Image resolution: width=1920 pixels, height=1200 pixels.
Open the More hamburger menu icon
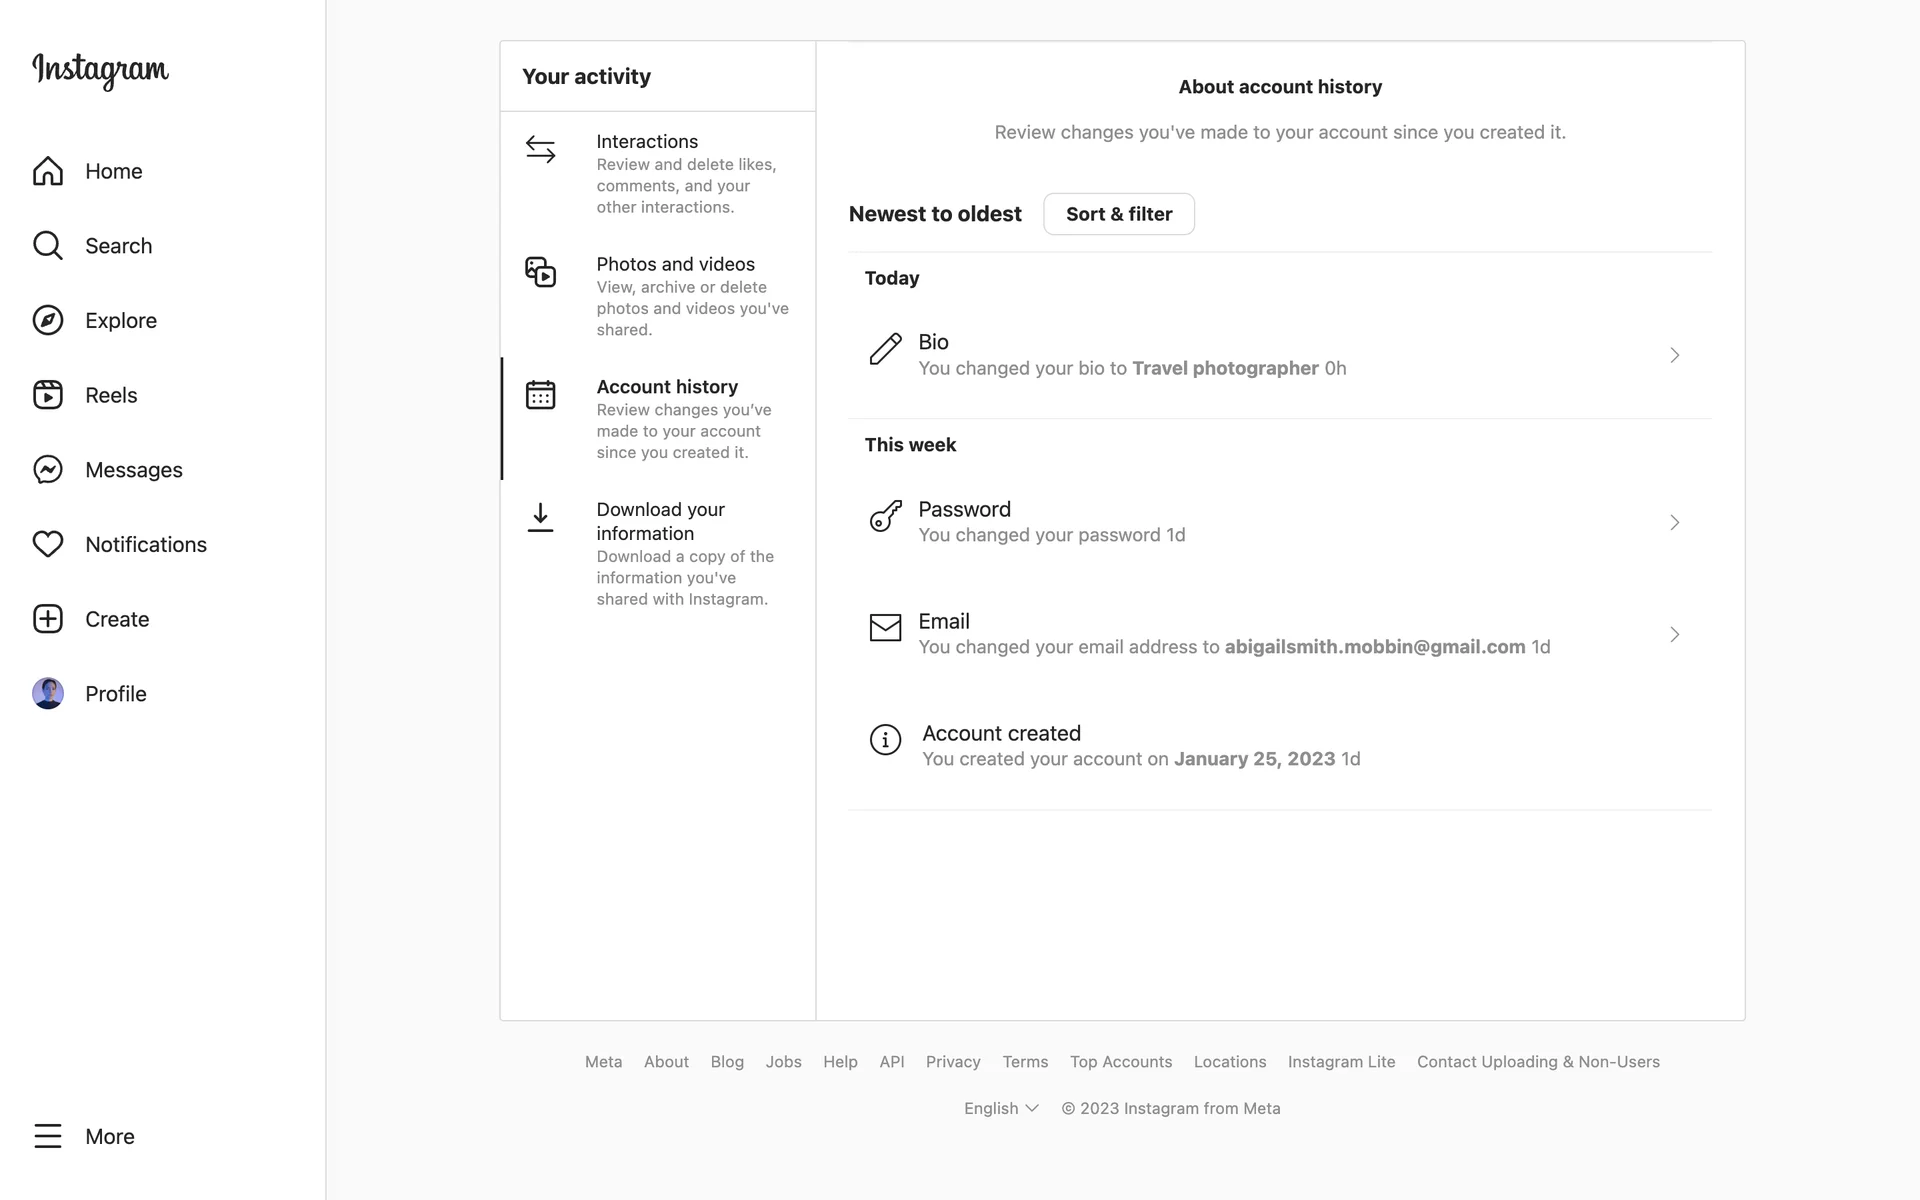[x=48, y=1136]
